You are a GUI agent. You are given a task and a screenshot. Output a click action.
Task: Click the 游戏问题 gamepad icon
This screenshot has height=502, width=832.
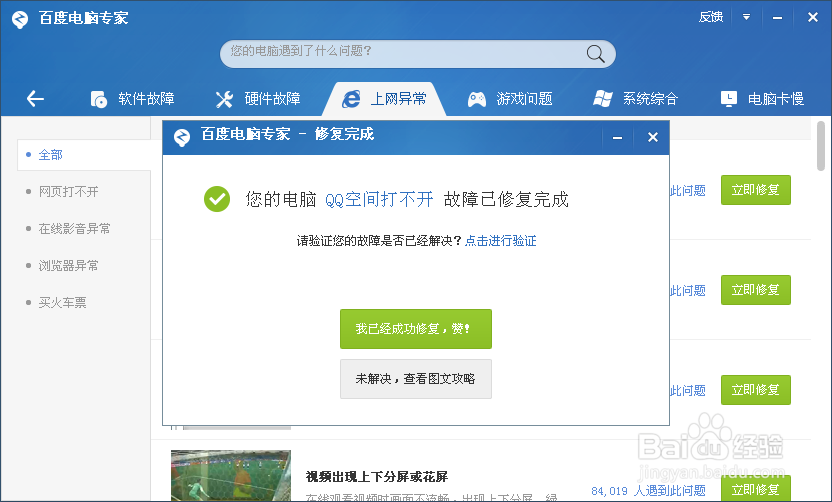(476, 99)
